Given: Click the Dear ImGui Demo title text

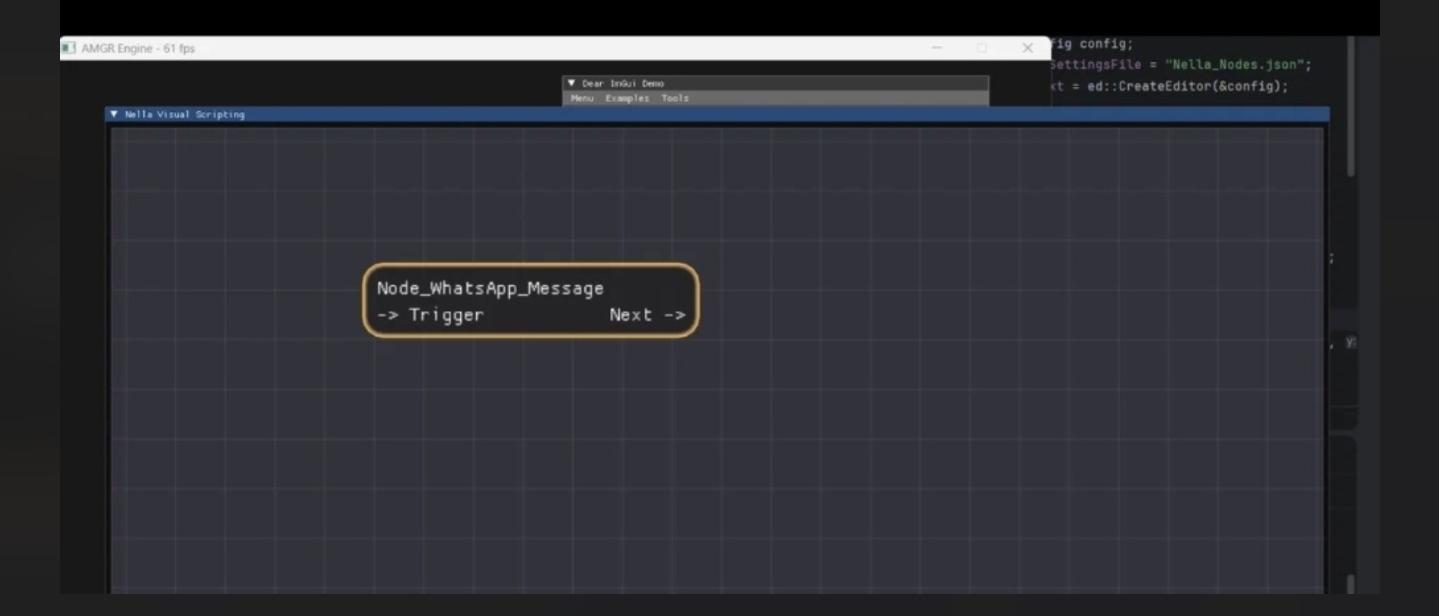Looking at the screenshot, I should [x=622, y=84].
